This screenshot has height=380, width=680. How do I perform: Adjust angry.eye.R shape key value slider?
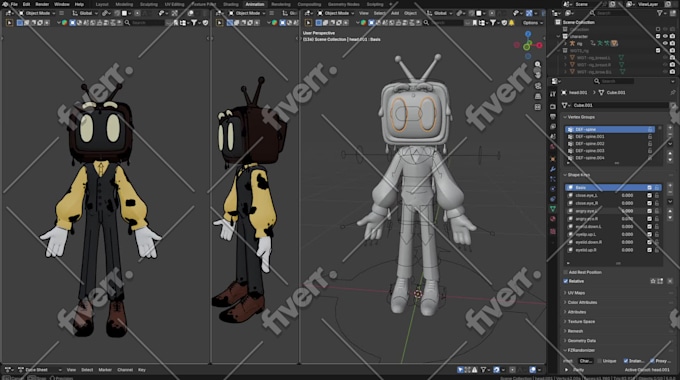tap(627, 219)
